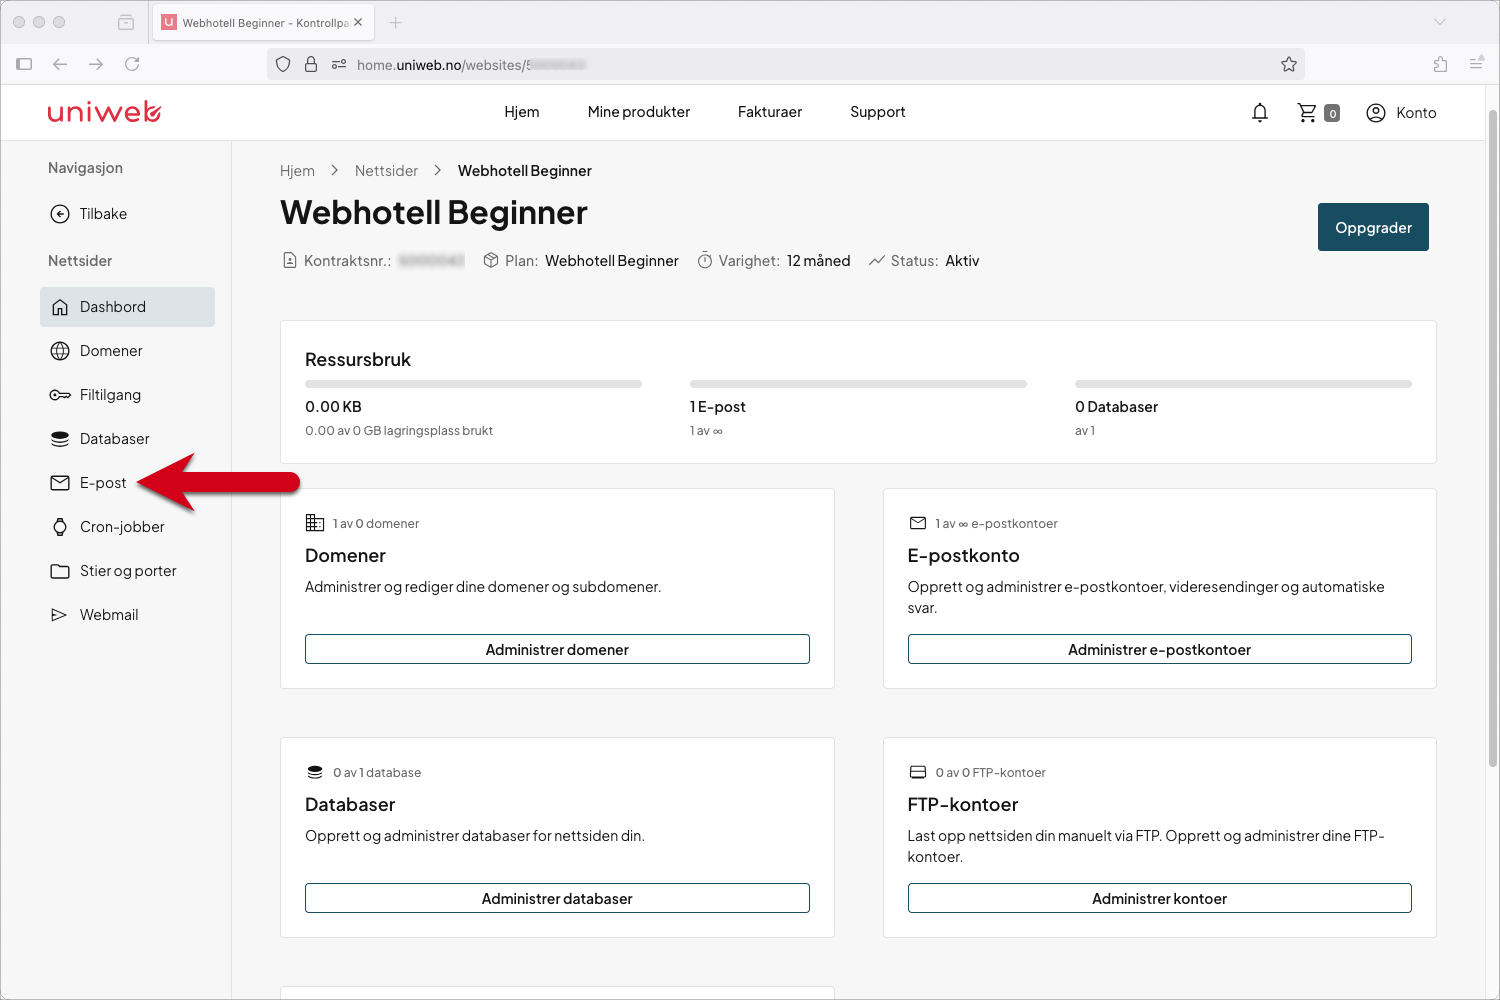Close the Webhotell Beginner tab
Screen dimensions: 1500x1000
[358, 22]
